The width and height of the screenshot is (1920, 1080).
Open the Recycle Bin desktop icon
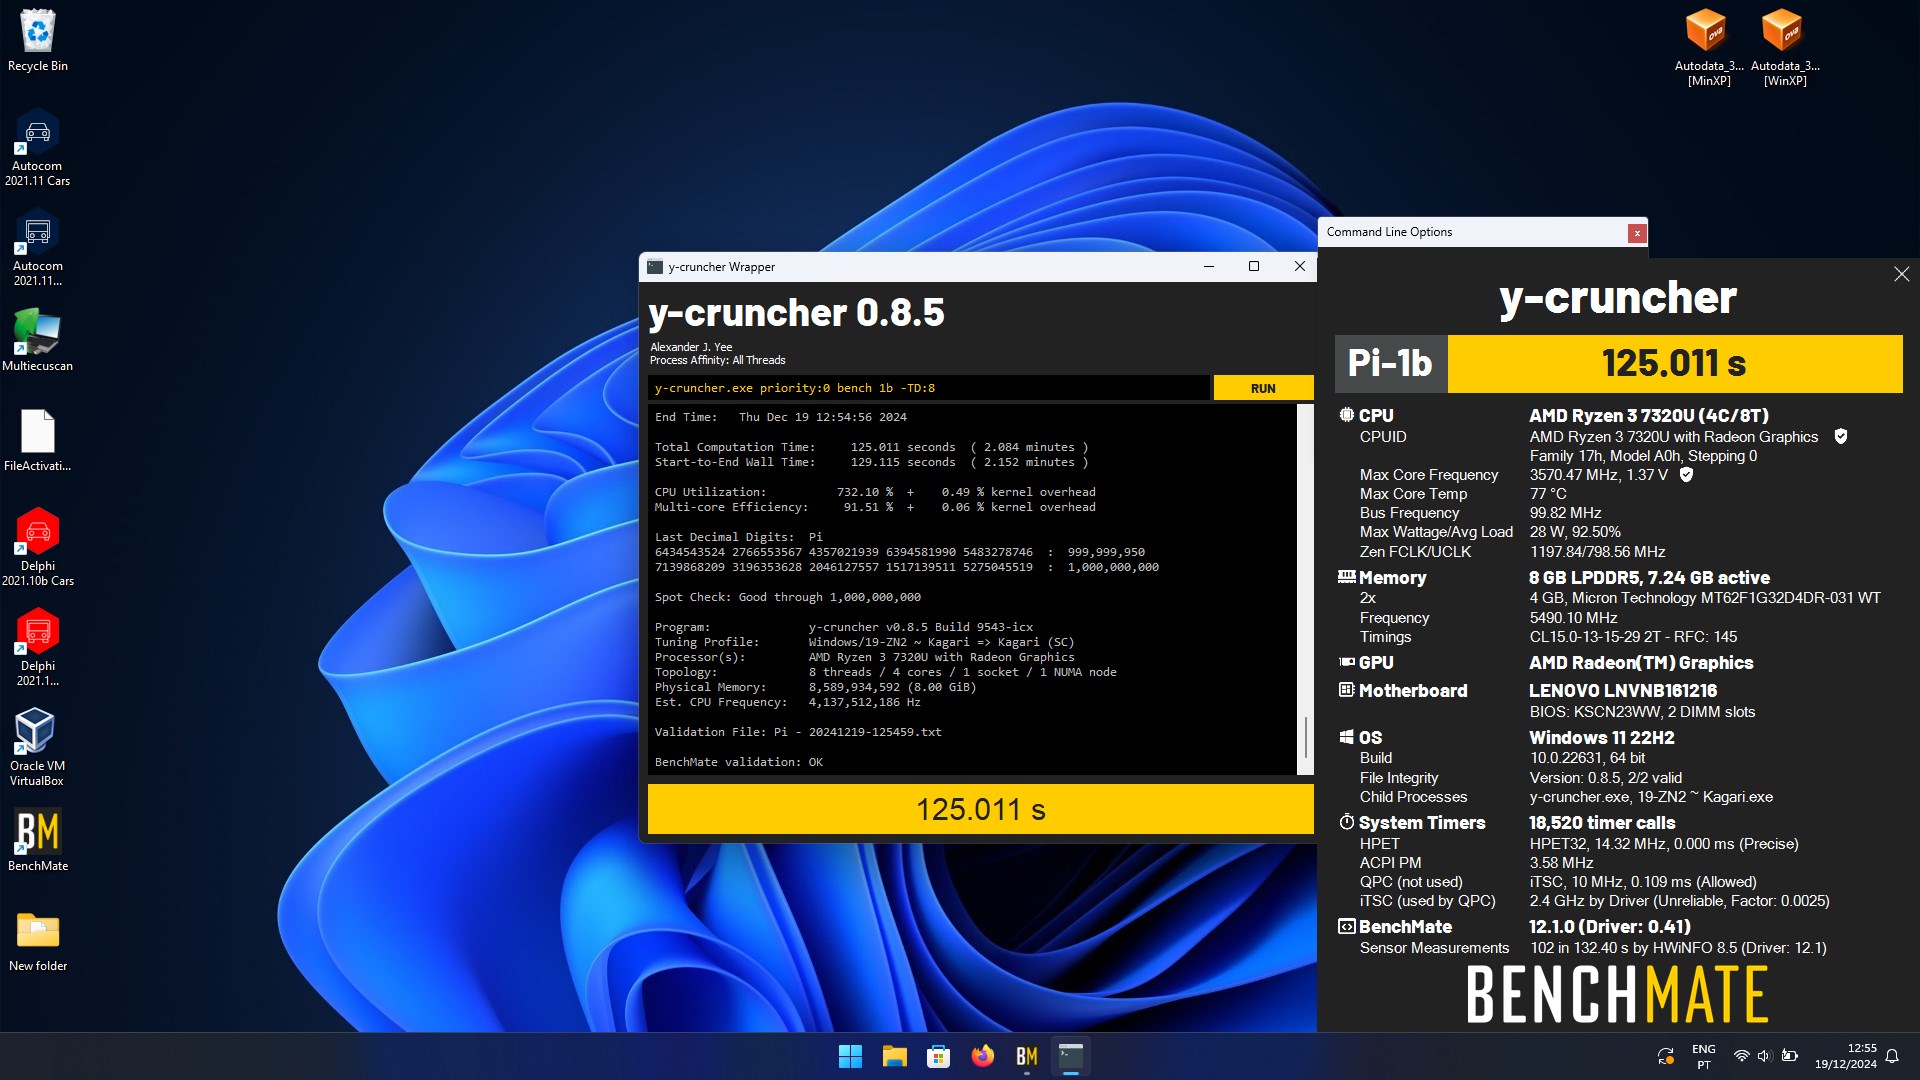(x=38, y=40)
